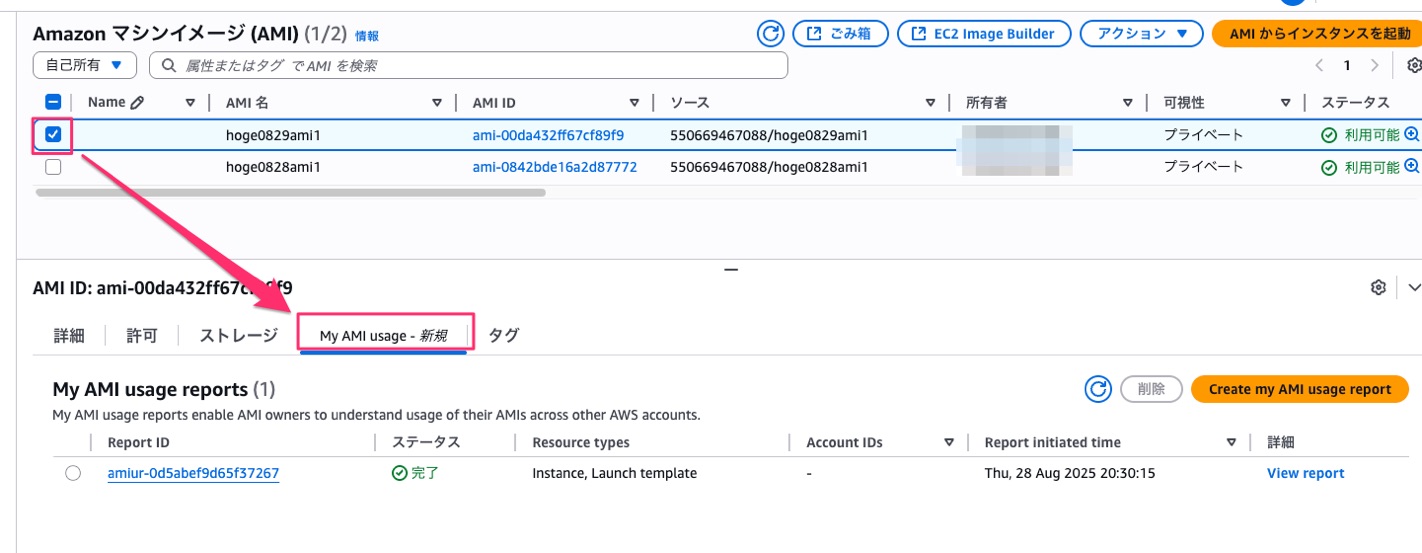Image resolution: width=1422 pixels, height=553 pixels.
Task: Click source 550669467088/hoge0828ami1 cell
Action: pos(768,167)
